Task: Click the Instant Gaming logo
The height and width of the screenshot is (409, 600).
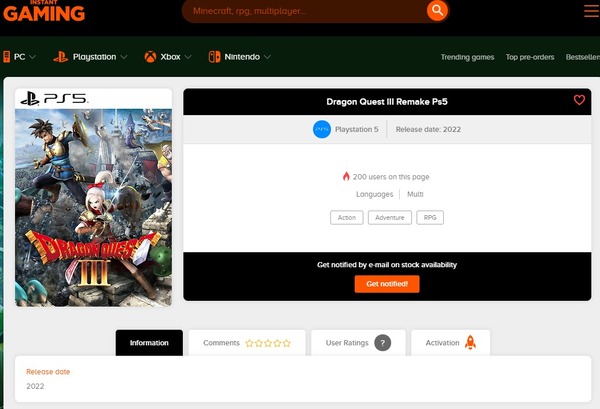Action: [44, 11]
